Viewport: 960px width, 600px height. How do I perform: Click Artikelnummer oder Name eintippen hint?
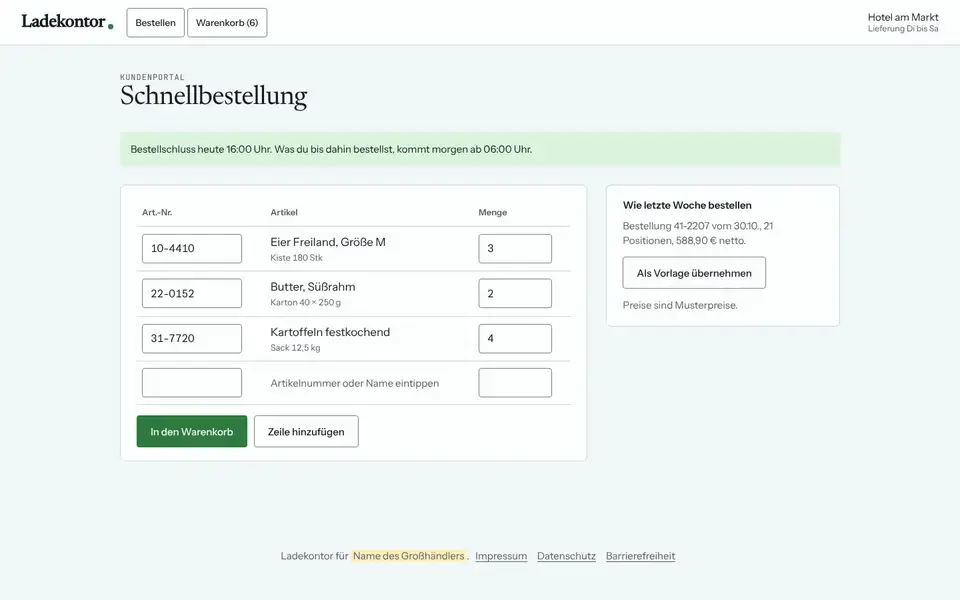[354, 383]
